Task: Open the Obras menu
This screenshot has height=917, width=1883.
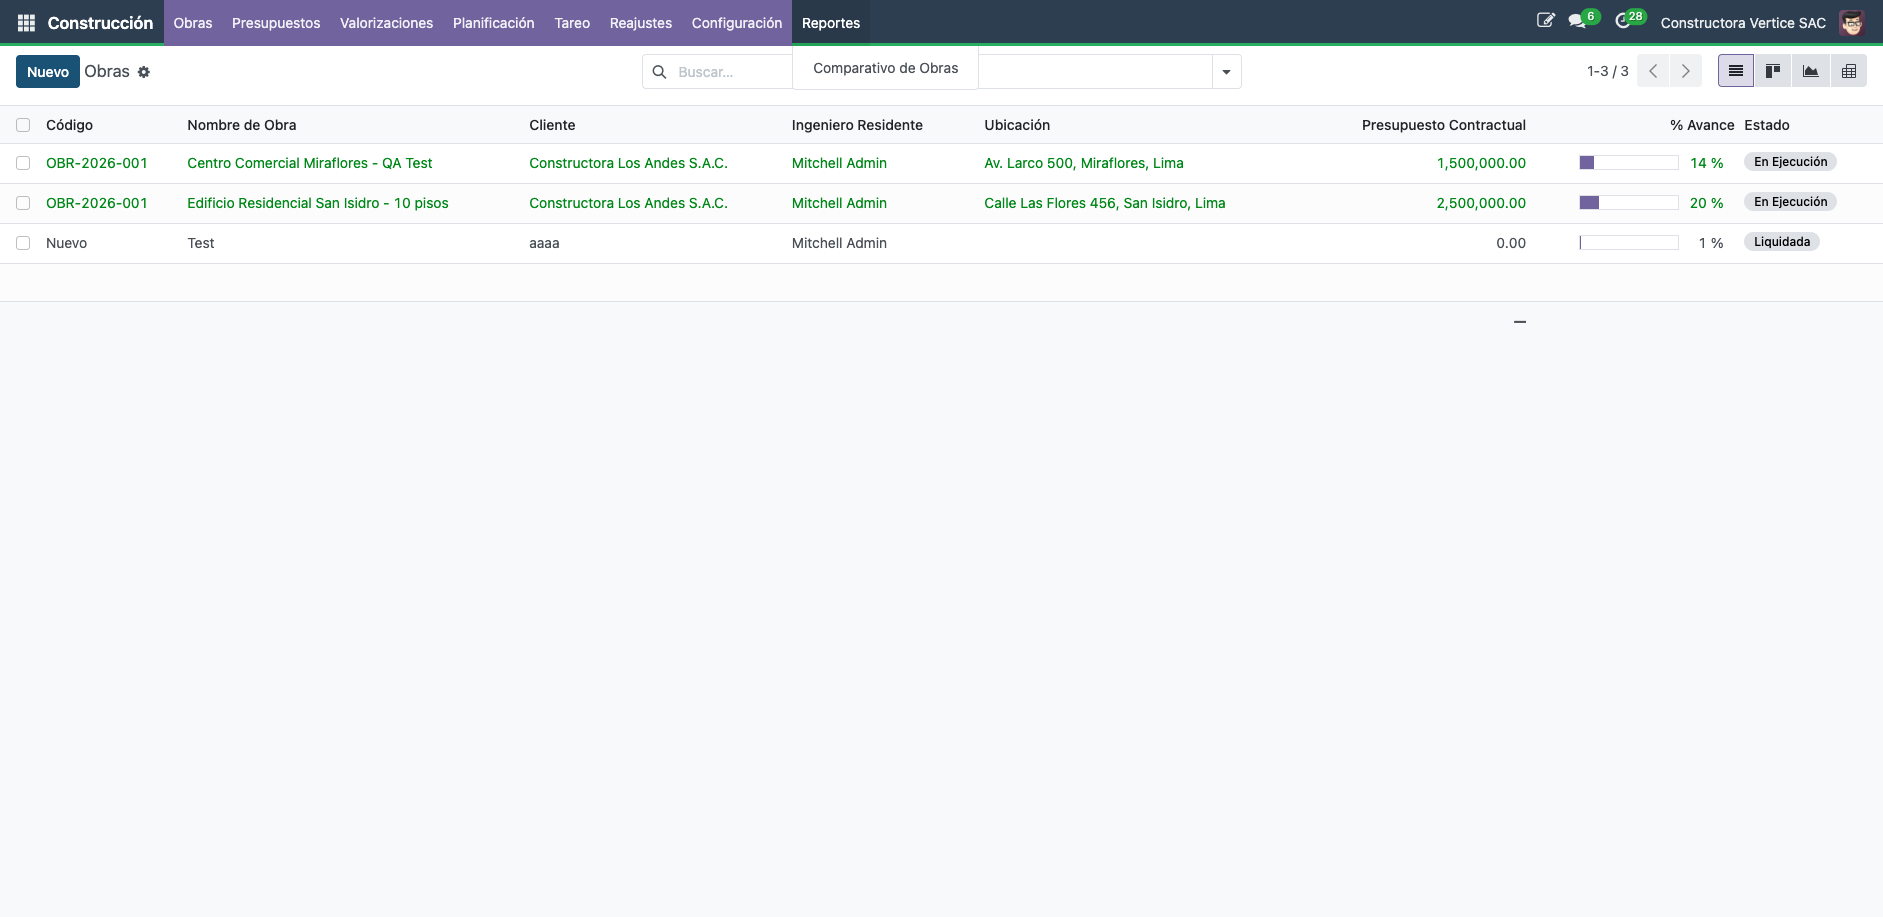Action: [193, 23]
